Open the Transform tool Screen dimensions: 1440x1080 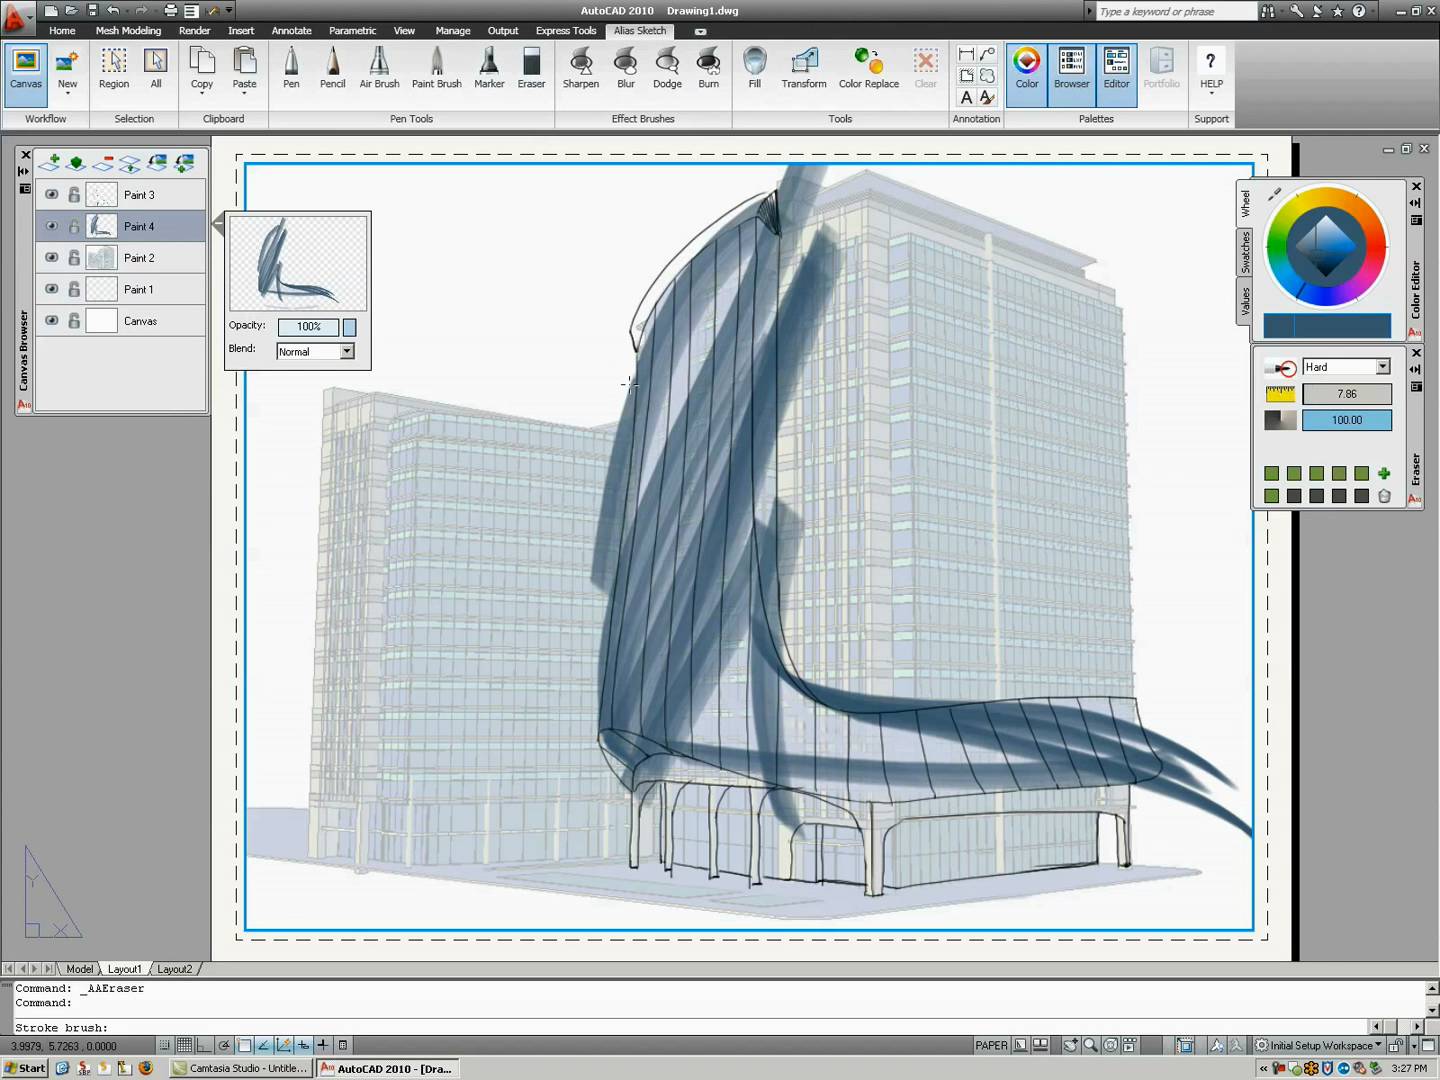[x=803, y=69]
